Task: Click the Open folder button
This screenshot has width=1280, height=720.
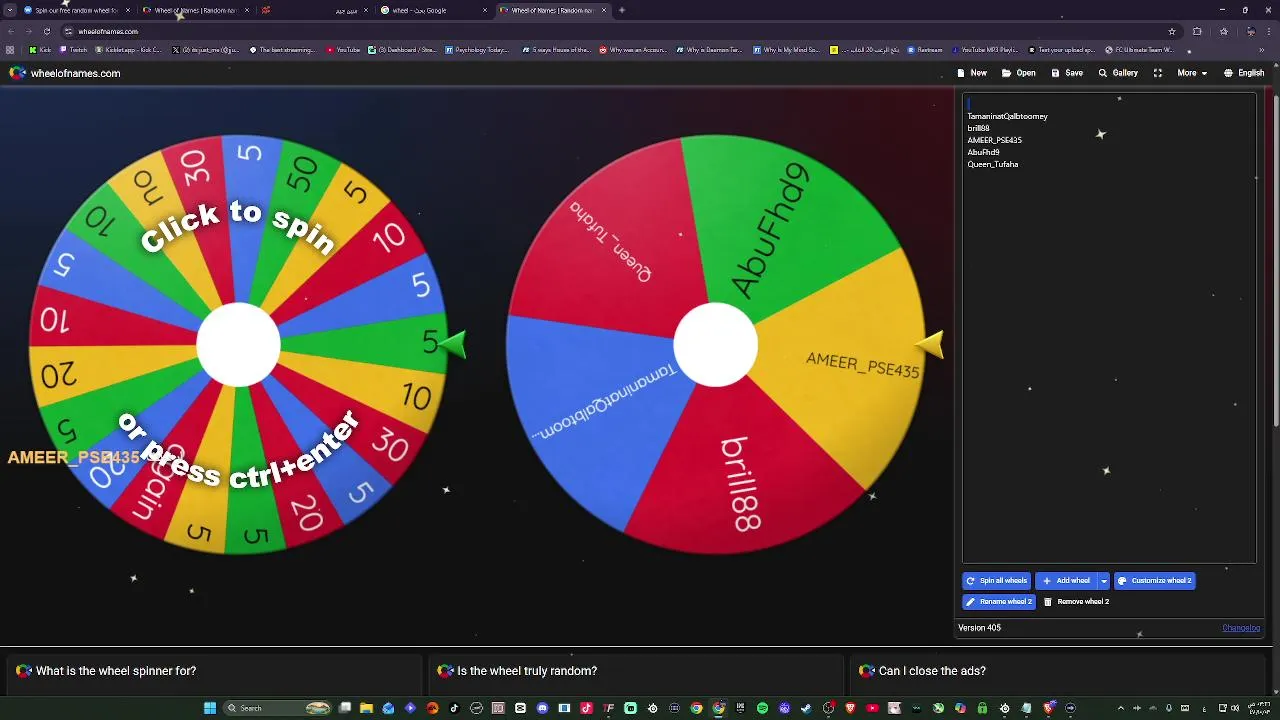Action: (1019, 73)
